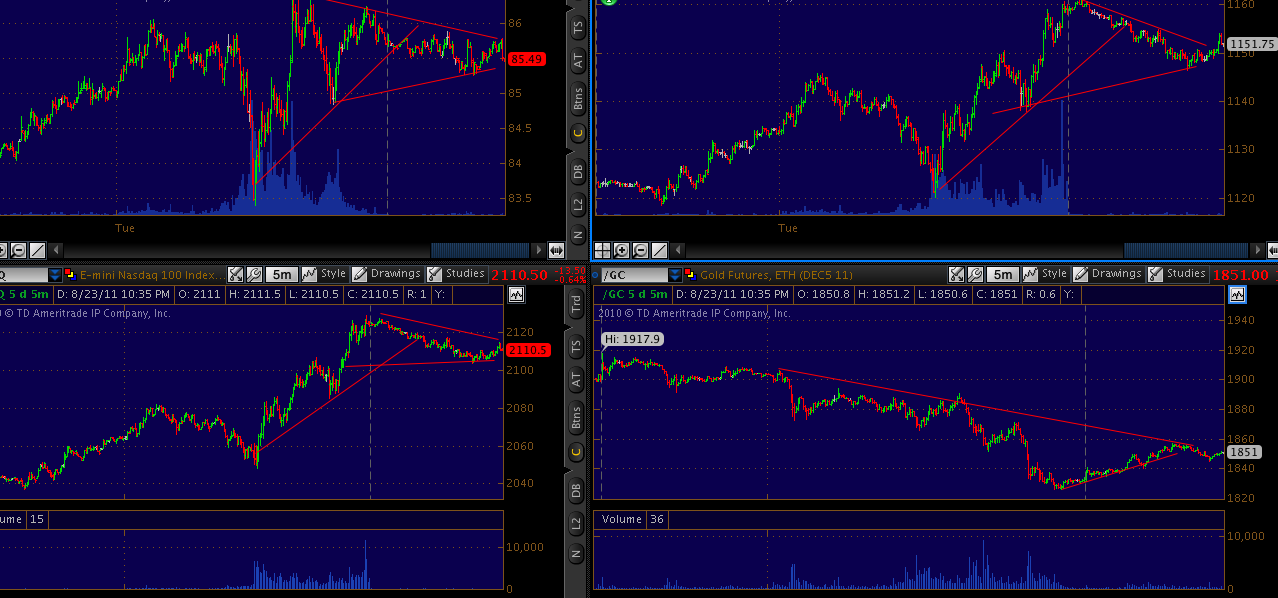Open the Drawings menu on the Gold chart

pos(1108,274)
